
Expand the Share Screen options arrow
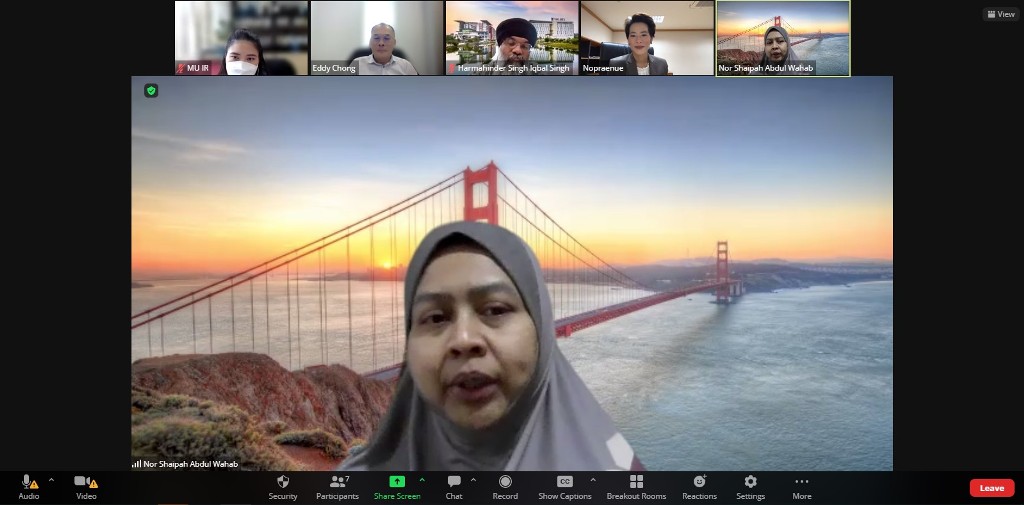click(x=422, y=480)
